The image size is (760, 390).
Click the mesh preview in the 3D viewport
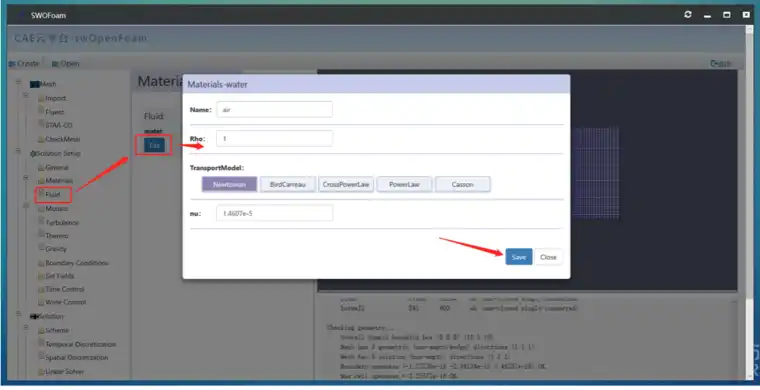(595, 173)
